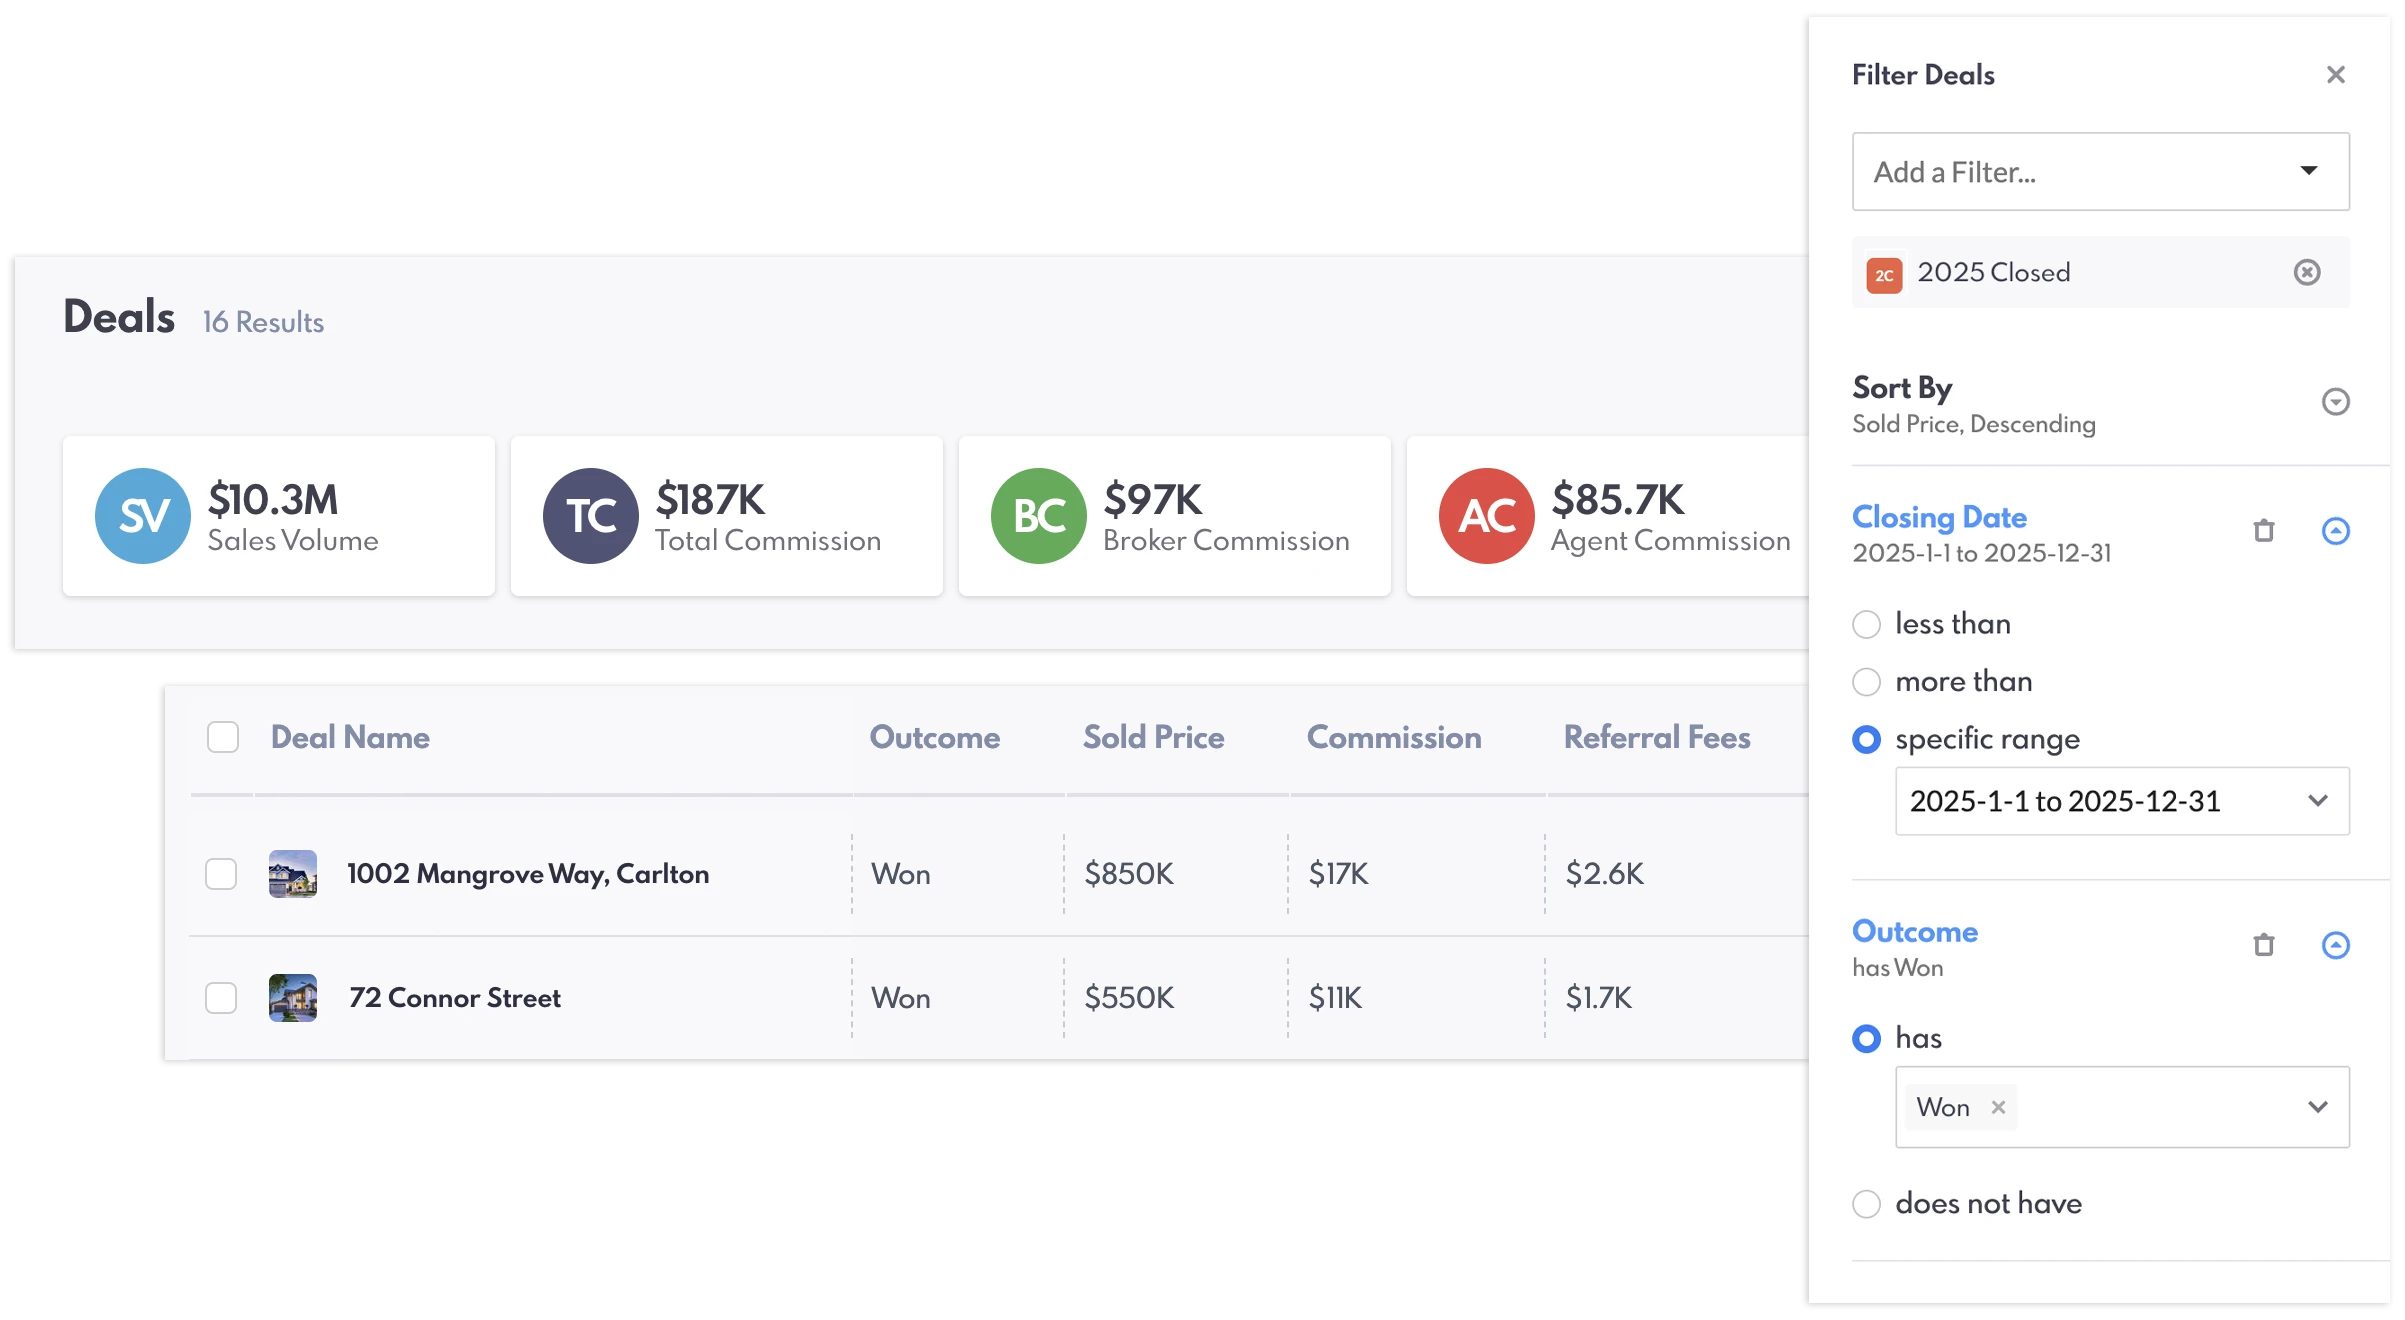The height and width of the screenshot is (1320, 2405).
Task: Open the date range 2025-1-1 to 2025-12-31 dropdown
Action: click(x=2121, y=801)
